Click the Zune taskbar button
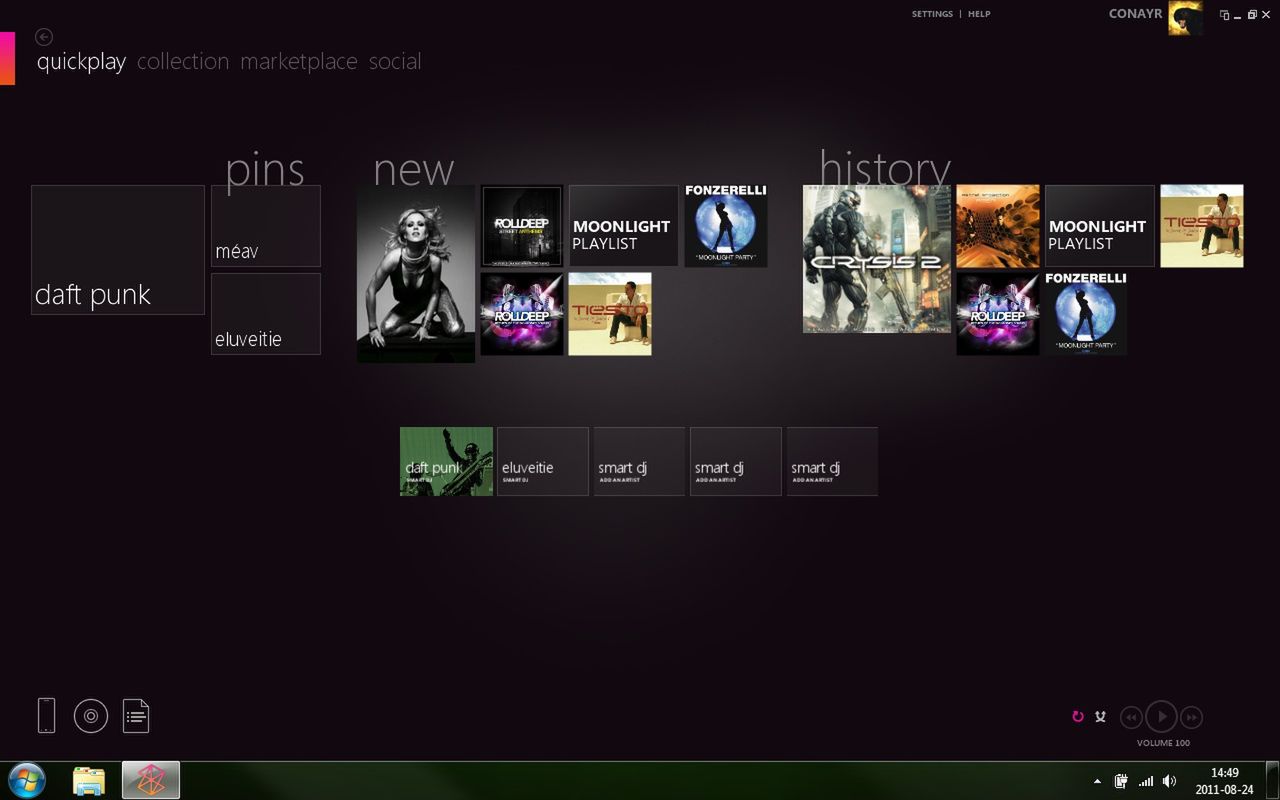Screen dimensions: 1280x800 [151, 781]
